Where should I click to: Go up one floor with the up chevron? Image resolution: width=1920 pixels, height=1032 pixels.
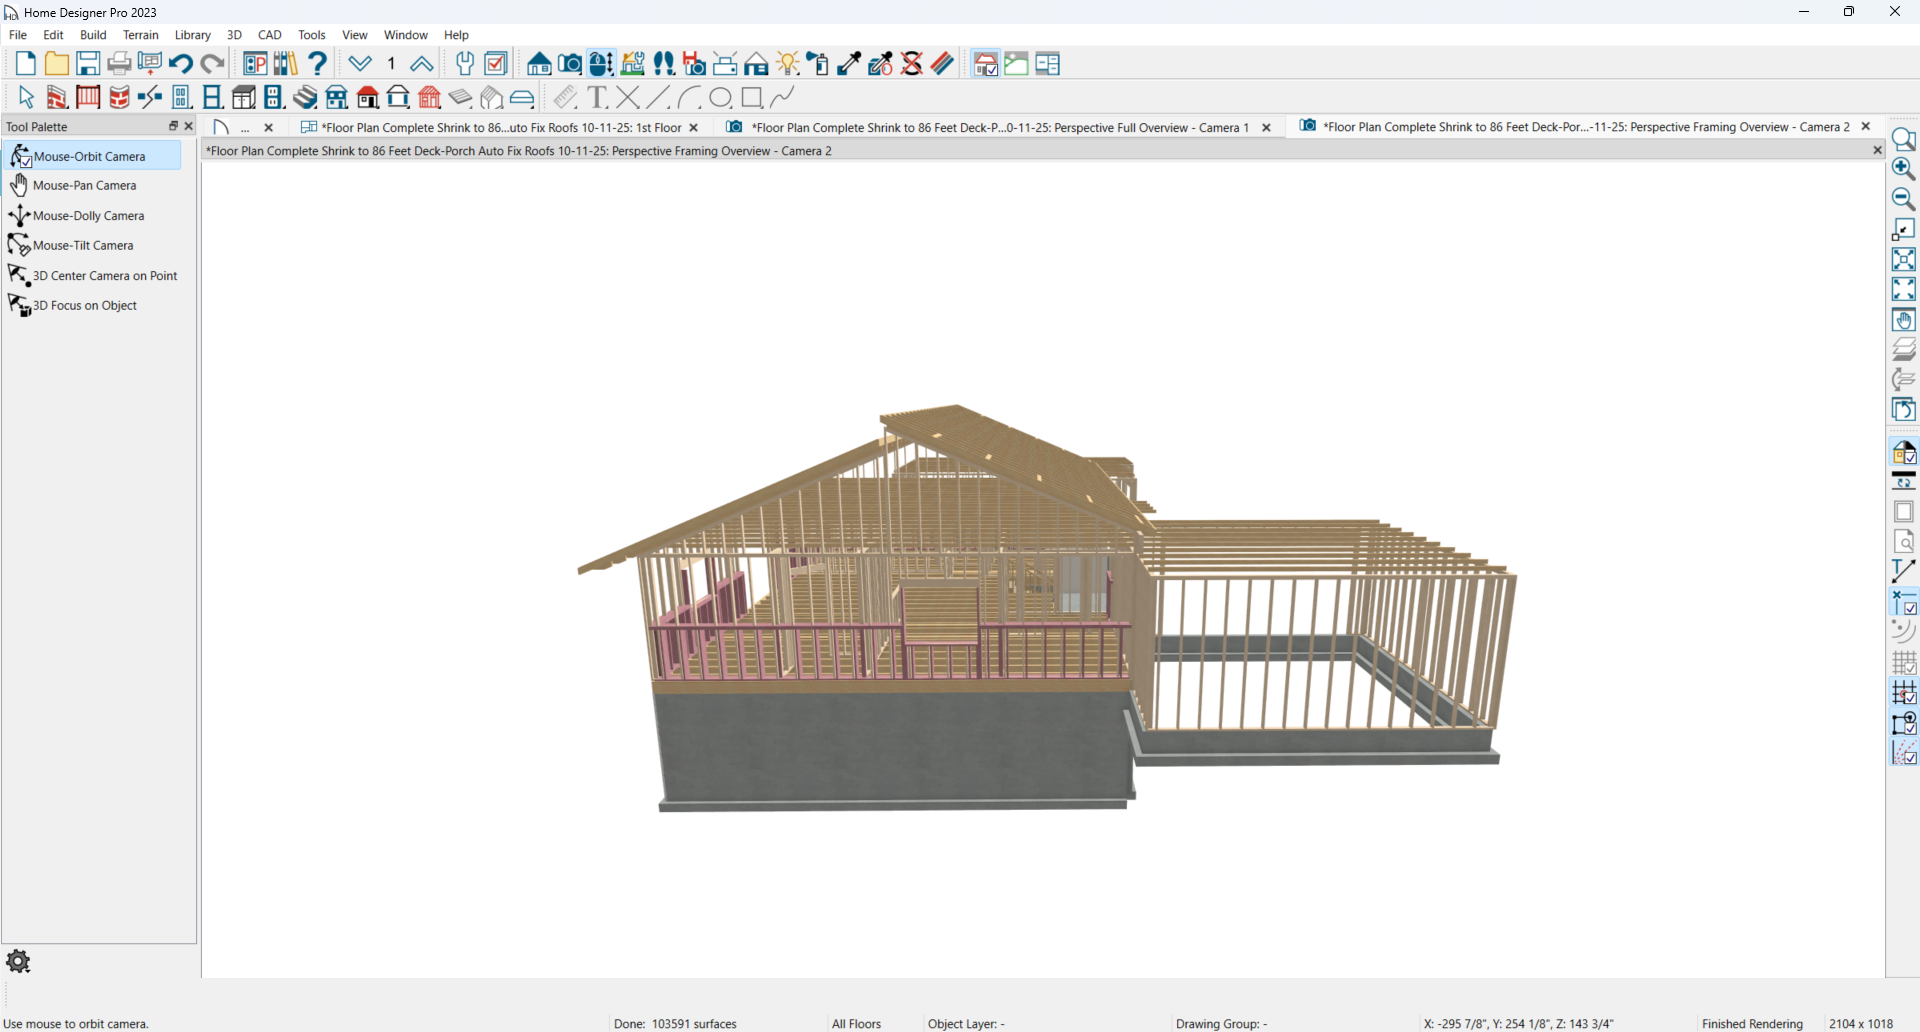[421, 64]
